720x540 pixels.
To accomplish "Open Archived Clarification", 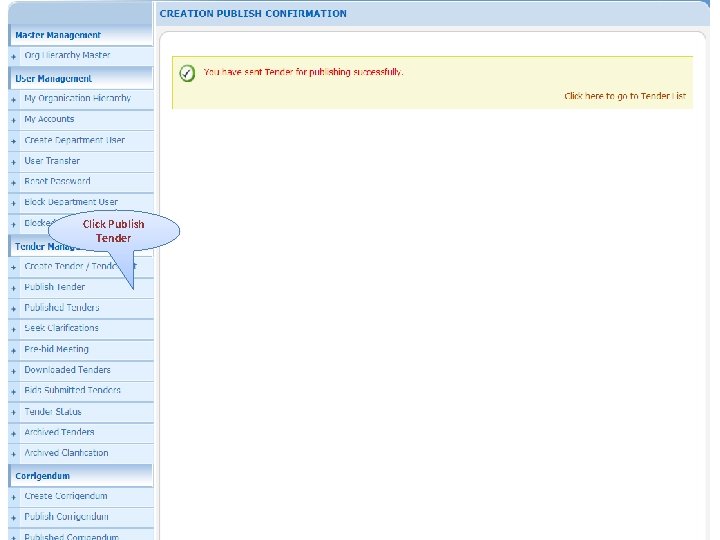I will click(x=67, y=453).
